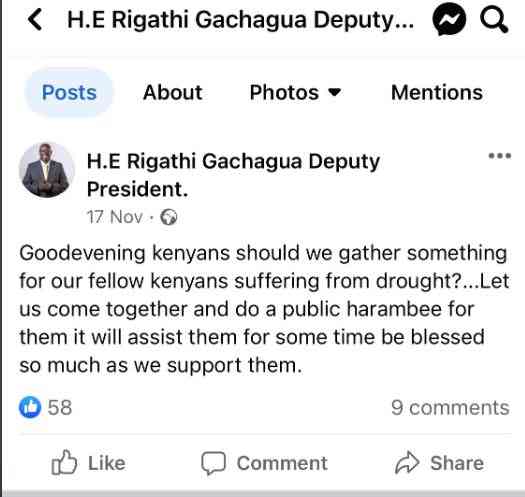Open Messenger chat icon
525x497 pixels.
click(449, 20)
